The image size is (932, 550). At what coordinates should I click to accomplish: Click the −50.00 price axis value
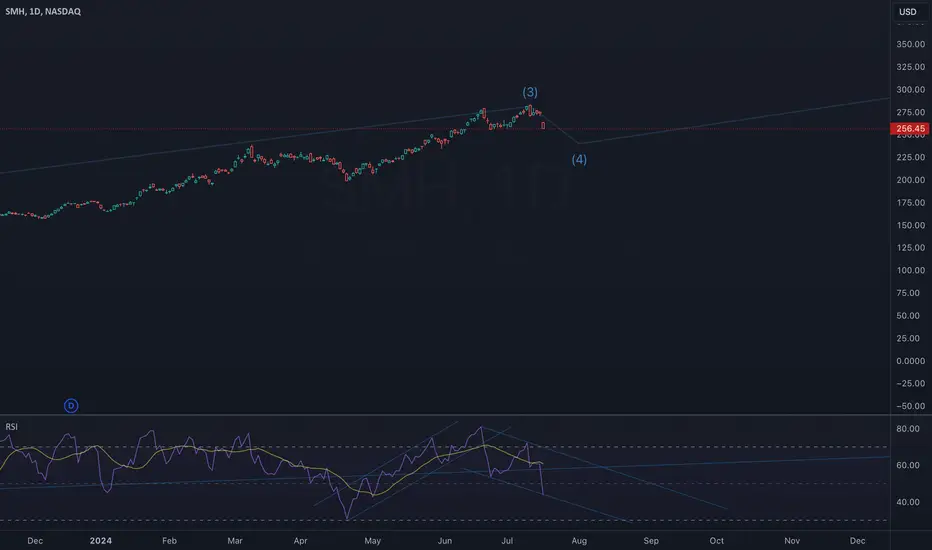(911, 406)
